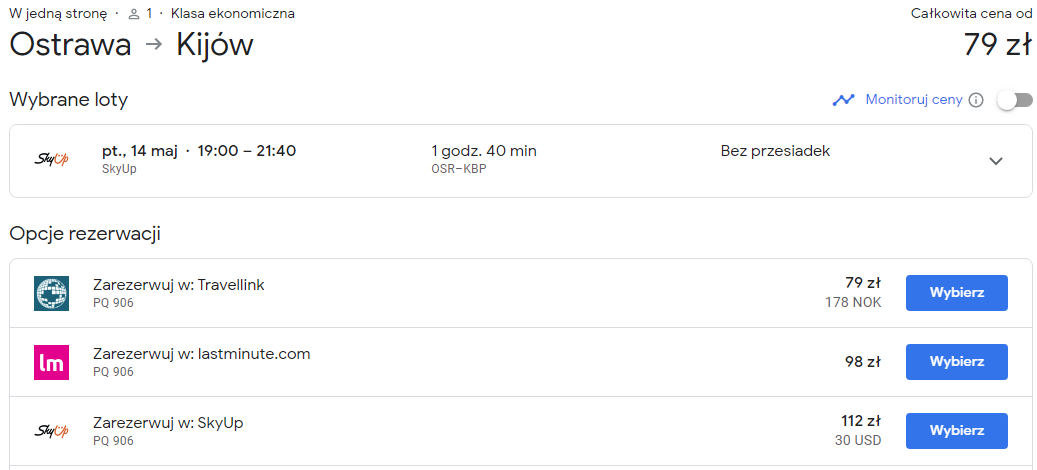Click the SkyUp logo in the selected flight
The image size is (1037, 470).
(x=52, y=159)
